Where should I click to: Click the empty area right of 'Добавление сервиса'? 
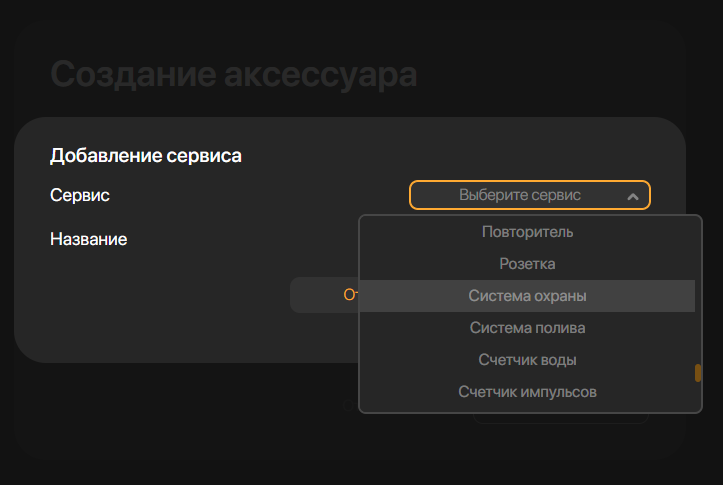pos(450,156)
